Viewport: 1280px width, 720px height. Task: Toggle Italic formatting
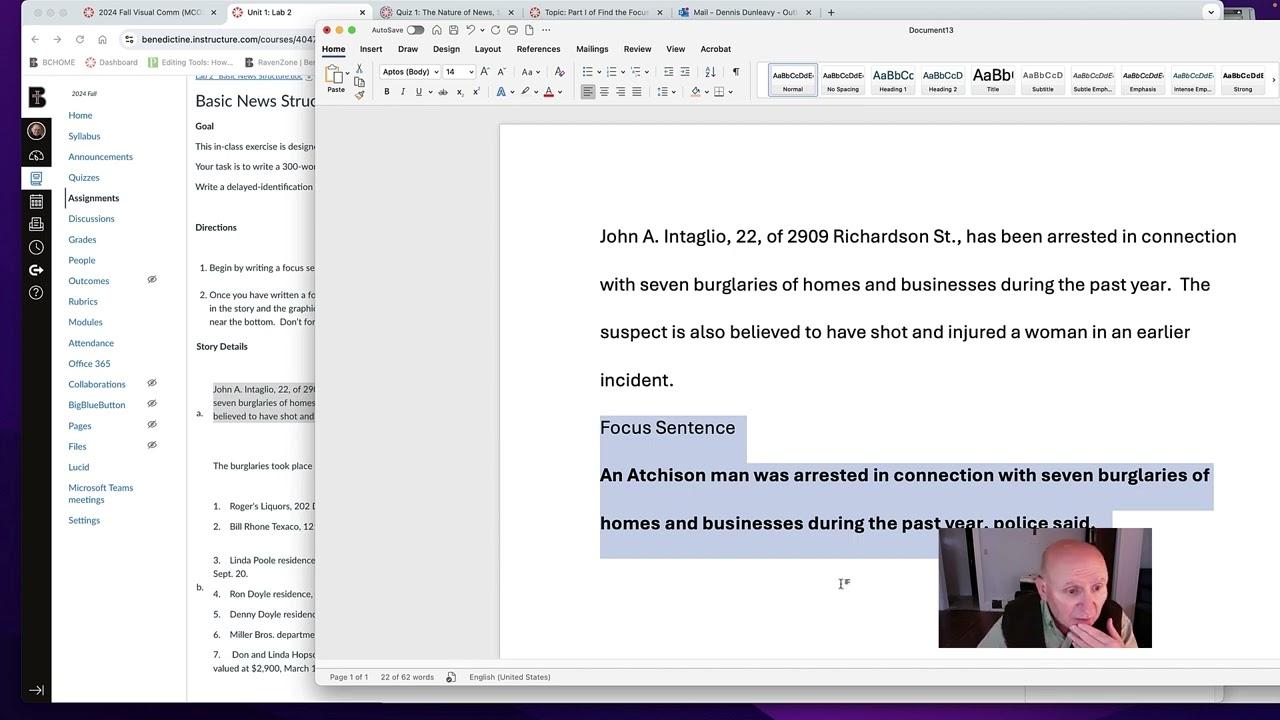[403, 92]
